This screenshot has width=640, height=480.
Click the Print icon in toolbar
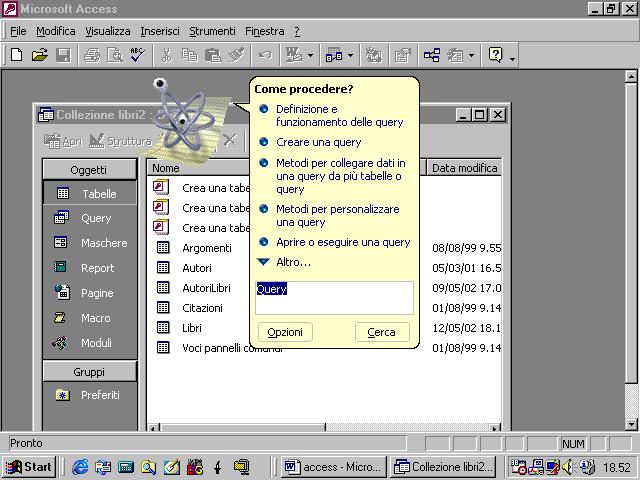[92, 55]
